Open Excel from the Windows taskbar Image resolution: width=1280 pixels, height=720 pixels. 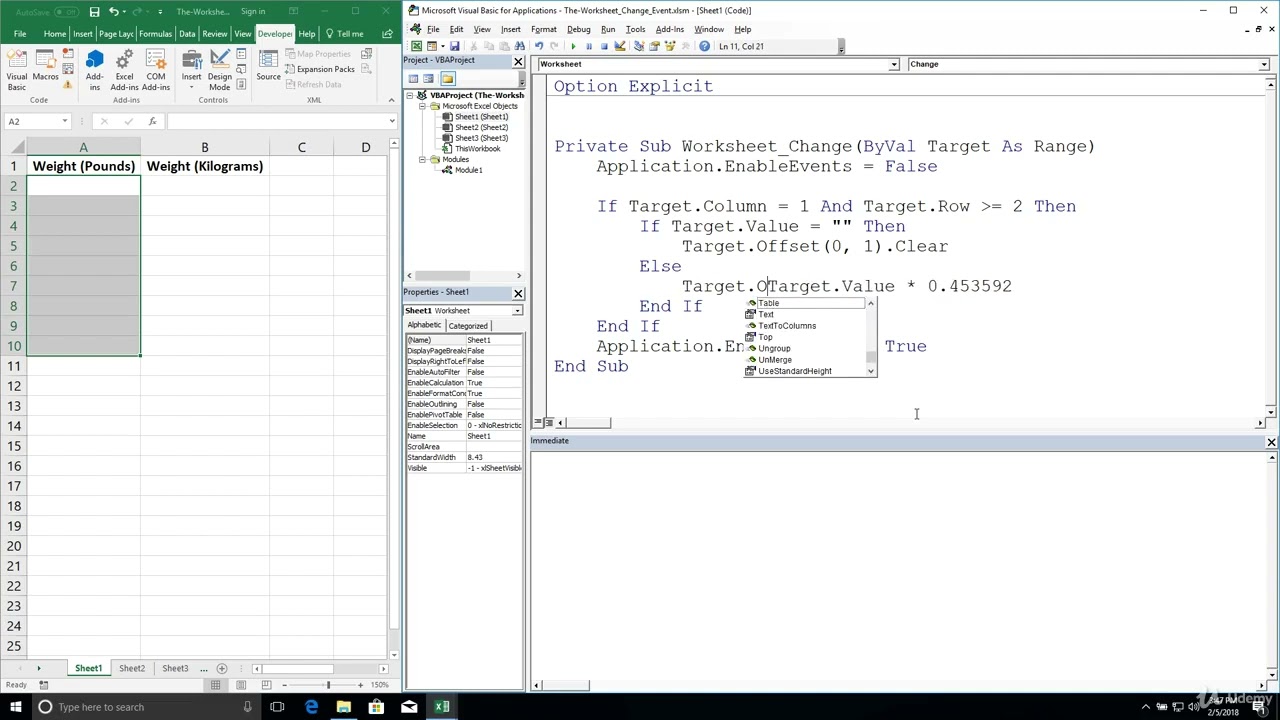click(x=441, y=707)
